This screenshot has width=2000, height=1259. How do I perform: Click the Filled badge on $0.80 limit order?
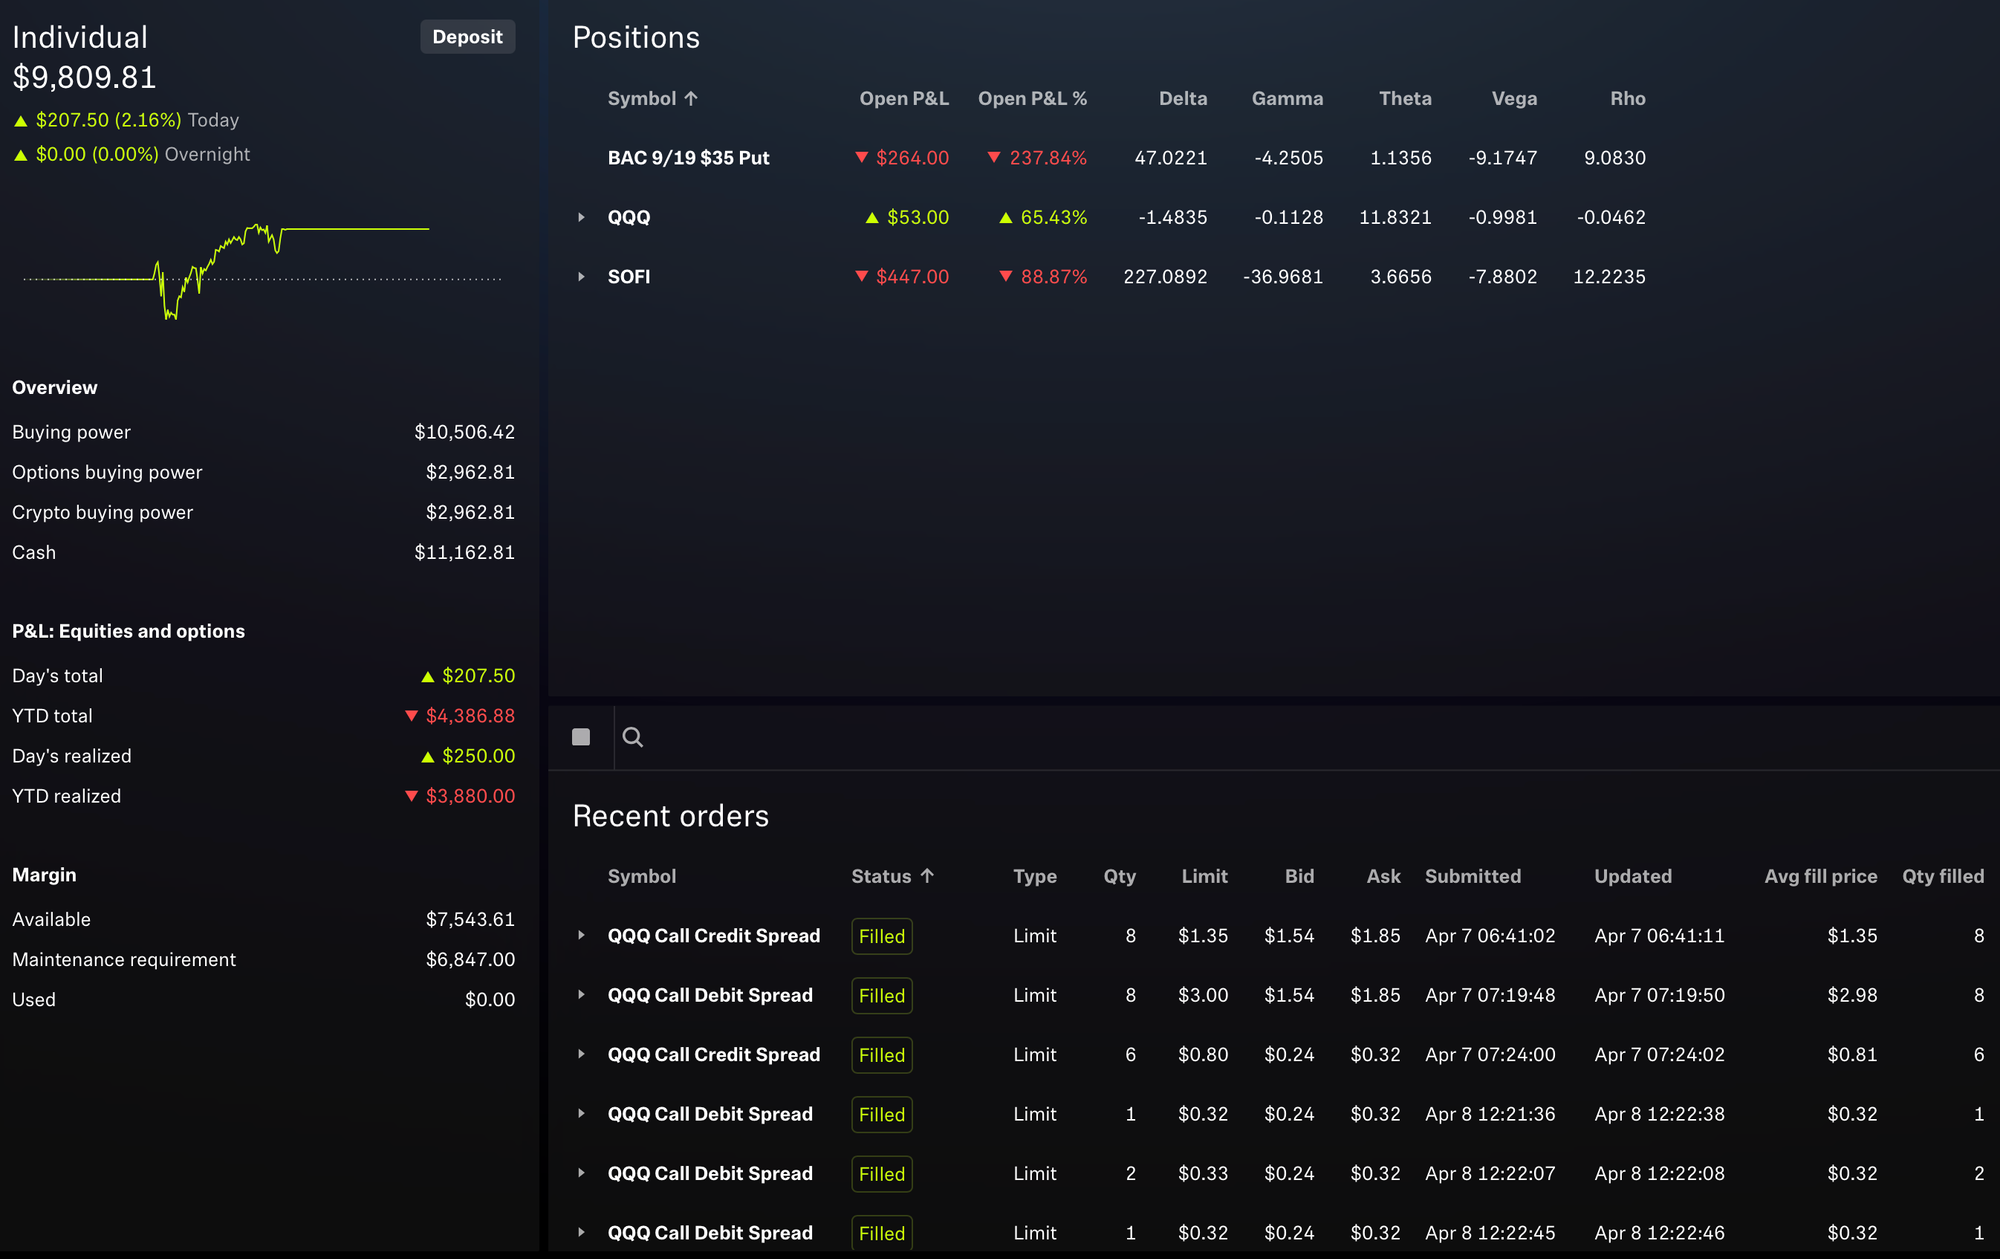click(x=882, y=1055)
